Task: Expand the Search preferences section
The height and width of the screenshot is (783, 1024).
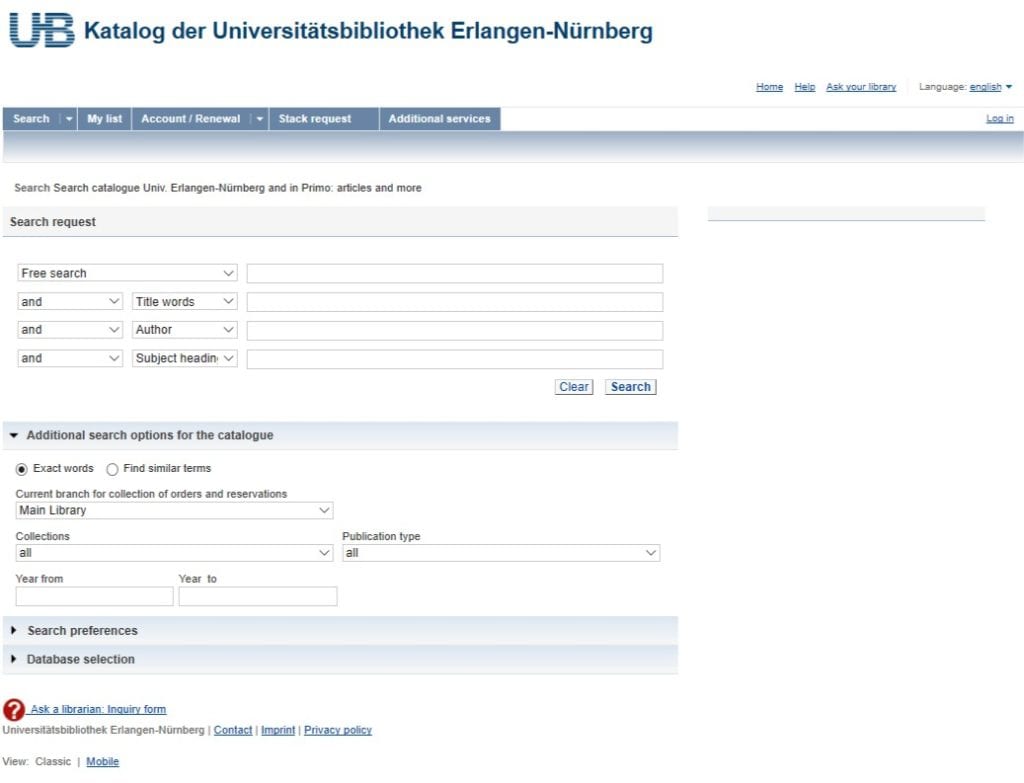Action: [x=14, y=630]
